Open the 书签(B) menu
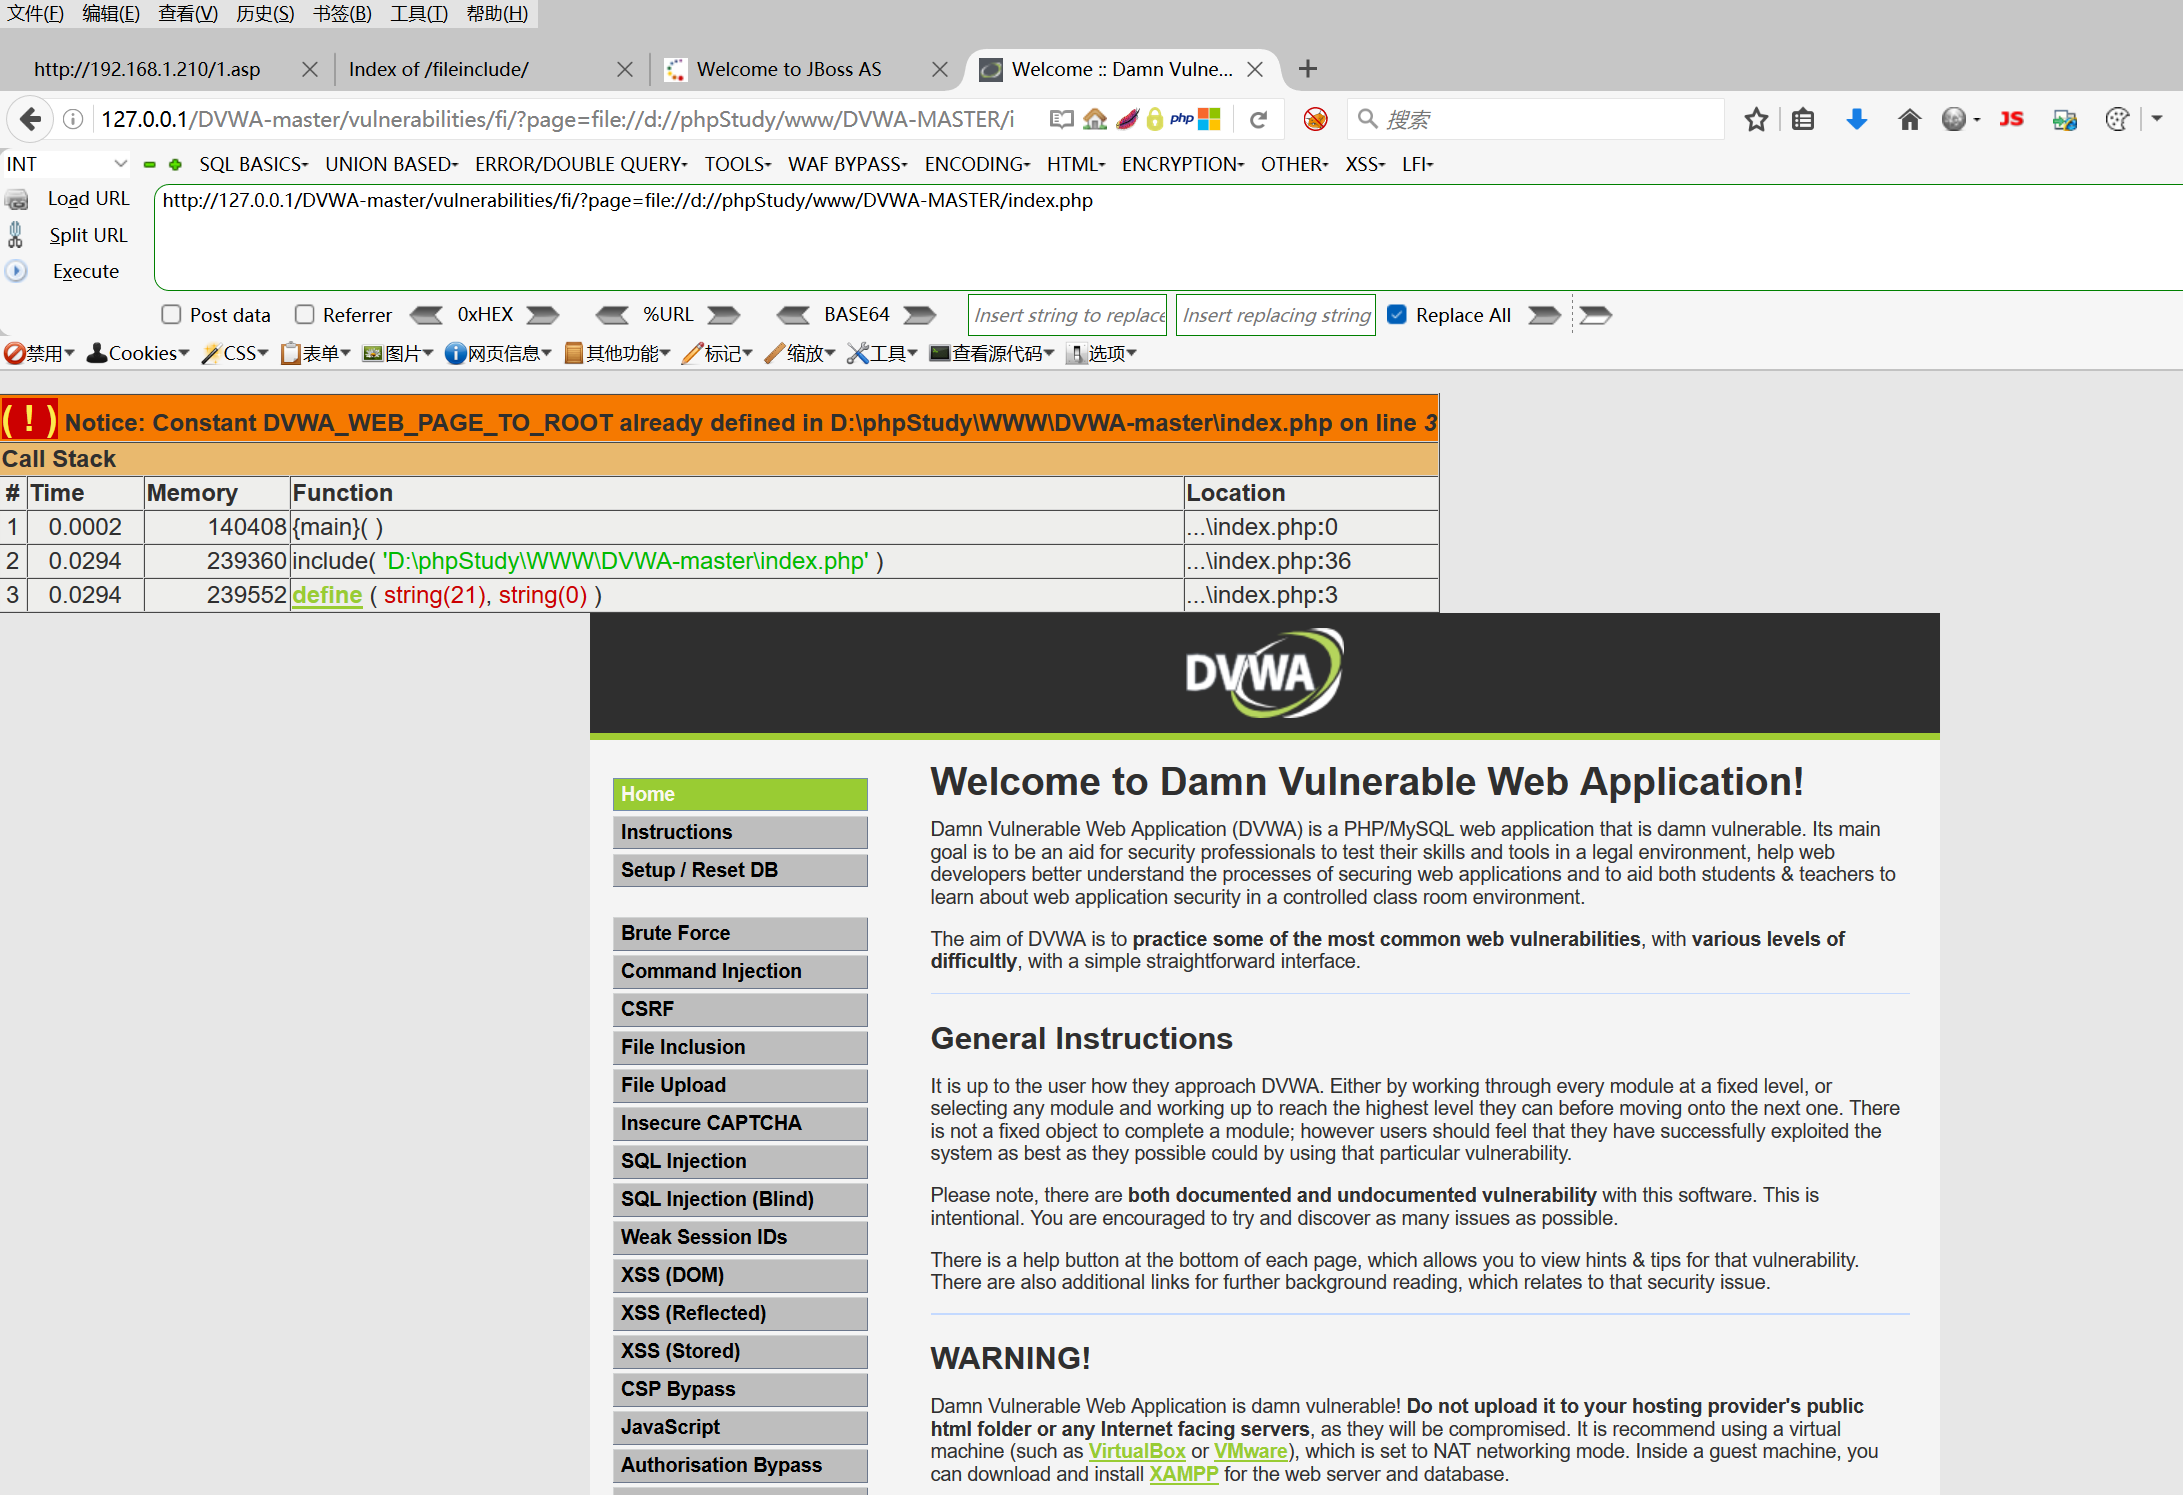 (342, 13)
